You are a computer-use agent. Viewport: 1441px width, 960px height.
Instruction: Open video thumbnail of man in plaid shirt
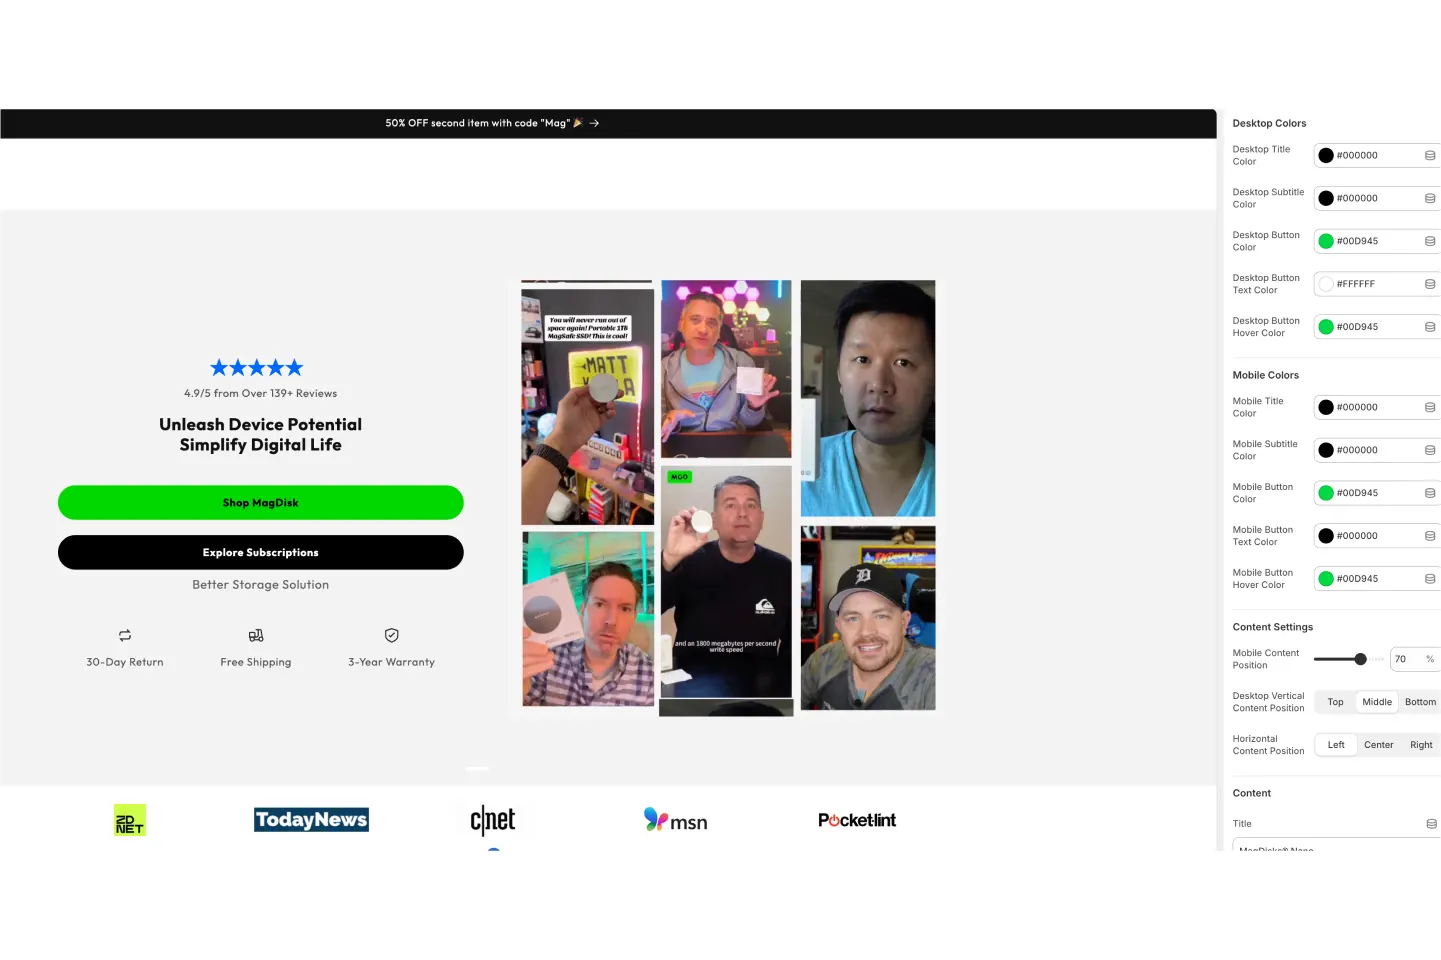point(588,618)
